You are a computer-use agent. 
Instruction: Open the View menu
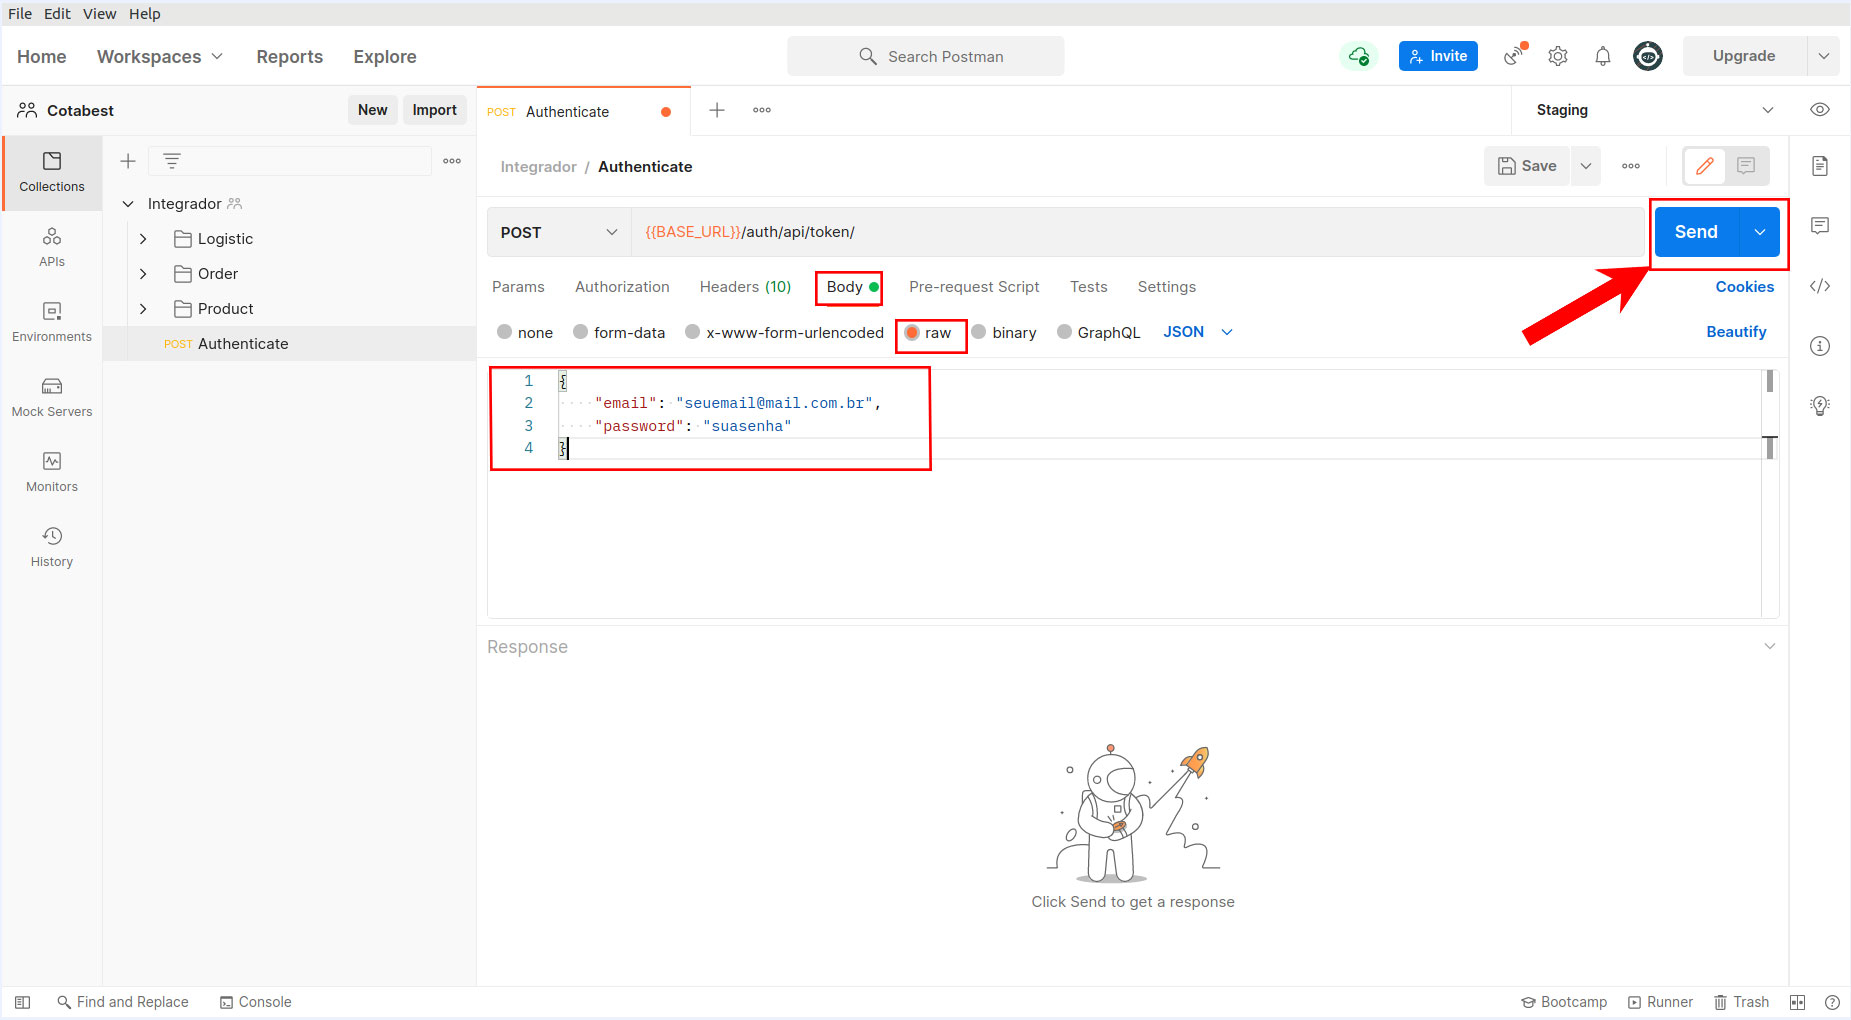(x=99, y=14)
